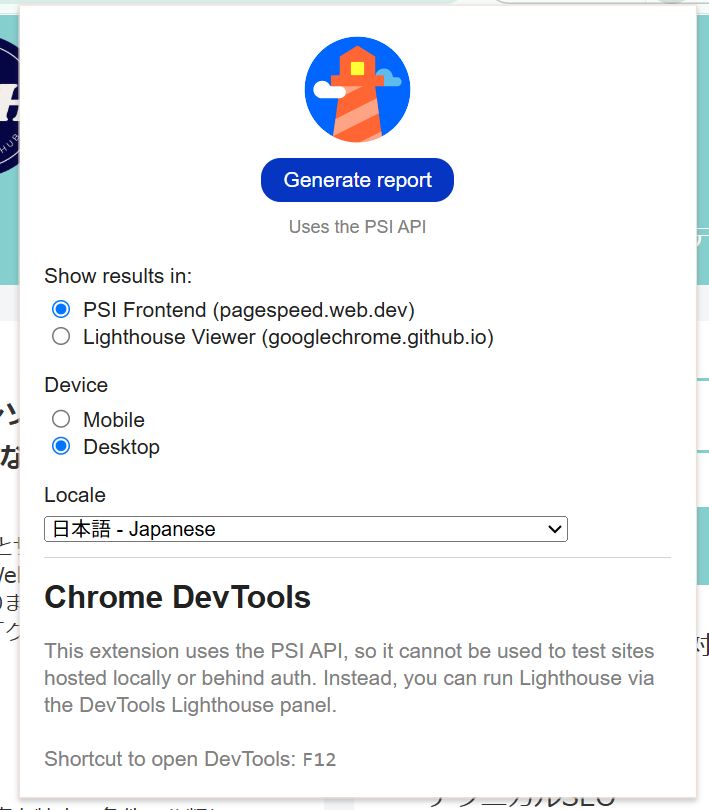Open the Locale dropdown showing Japanese
This screenshot has width=709, height=810.
306,529
